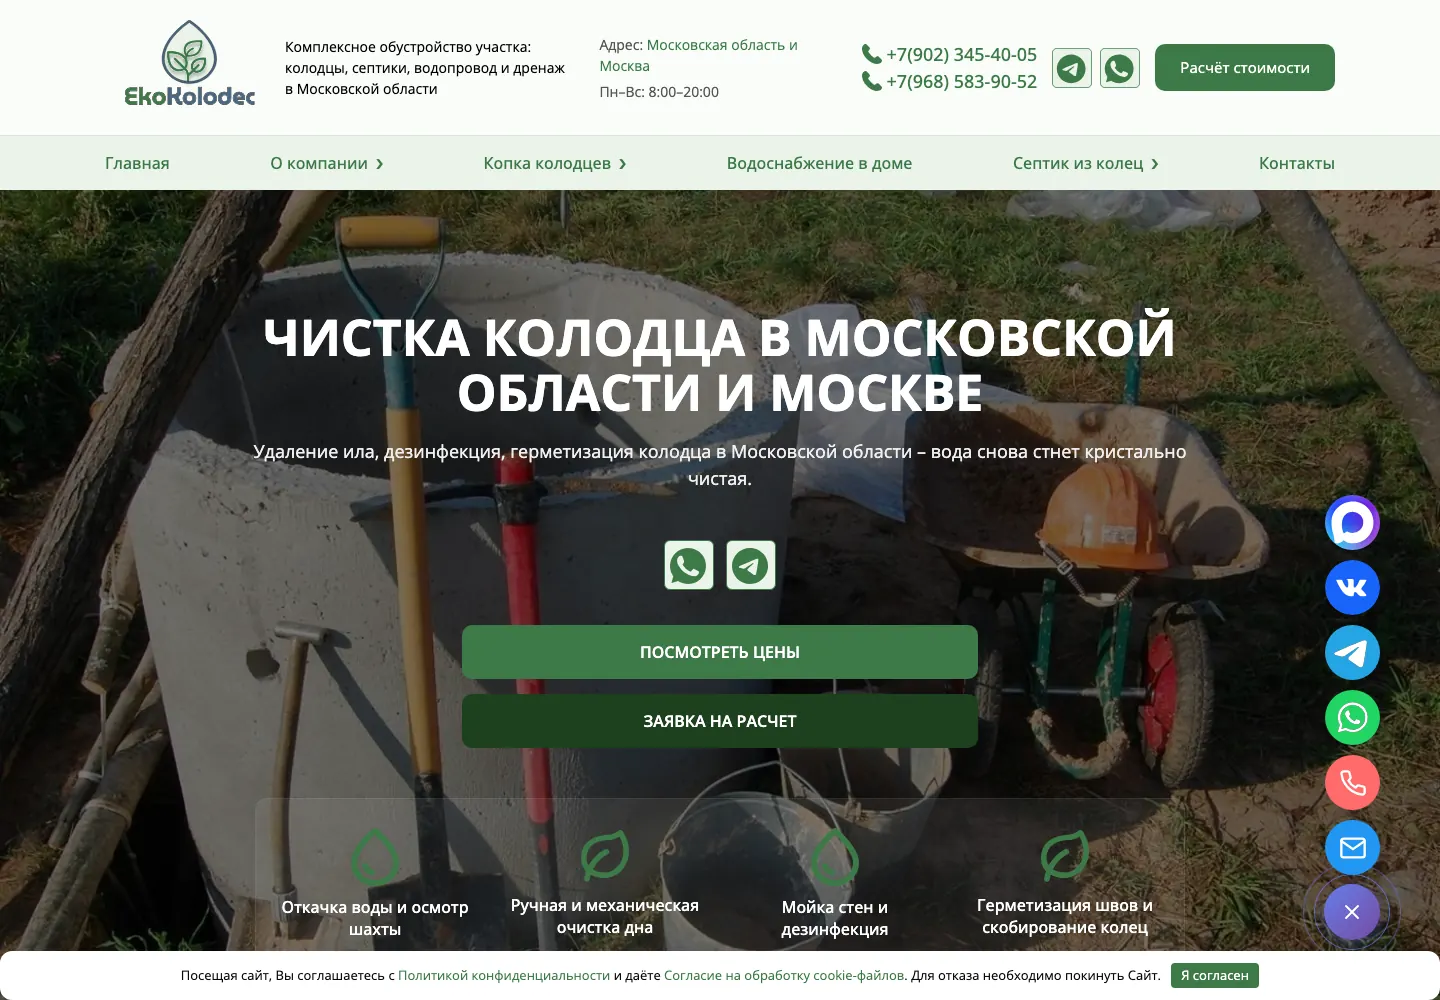Click the ЗАЯВКА НА РАСЧЕТ button
The width and height of the screenshot is (1440, 1000).
tap(720, 721)
